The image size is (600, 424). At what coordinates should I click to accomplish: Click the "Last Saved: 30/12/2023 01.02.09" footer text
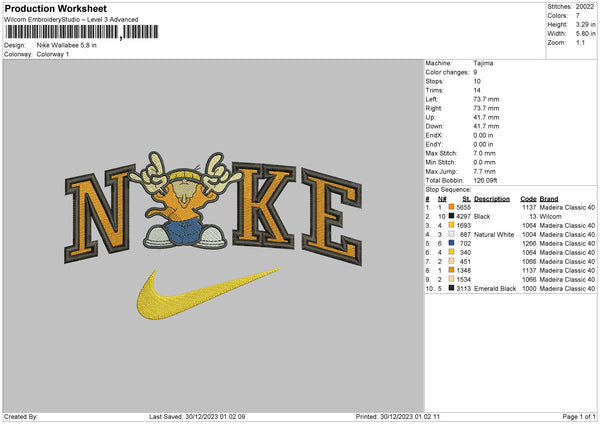tap(197, 416)
